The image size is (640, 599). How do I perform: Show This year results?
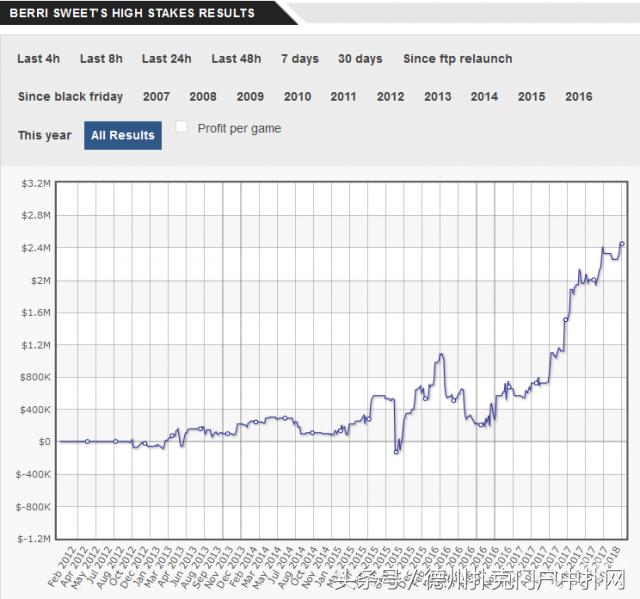click(x=44, y=135)
